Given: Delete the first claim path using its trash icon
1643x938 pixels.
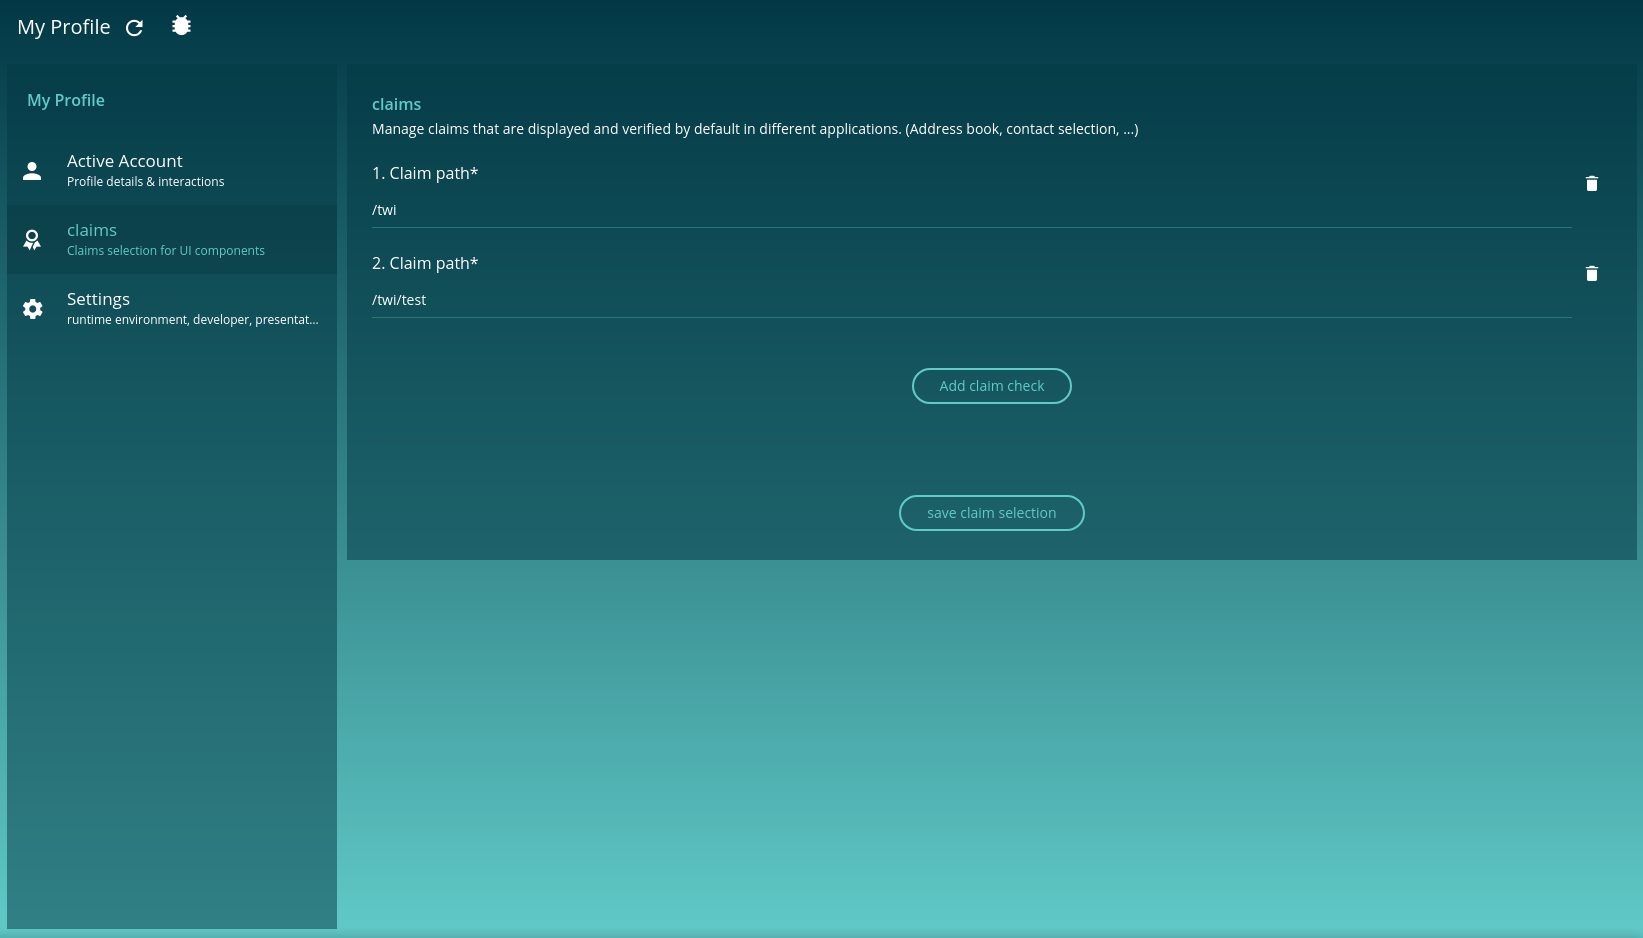Looking at the screenshot, I should coord(1592,184).
